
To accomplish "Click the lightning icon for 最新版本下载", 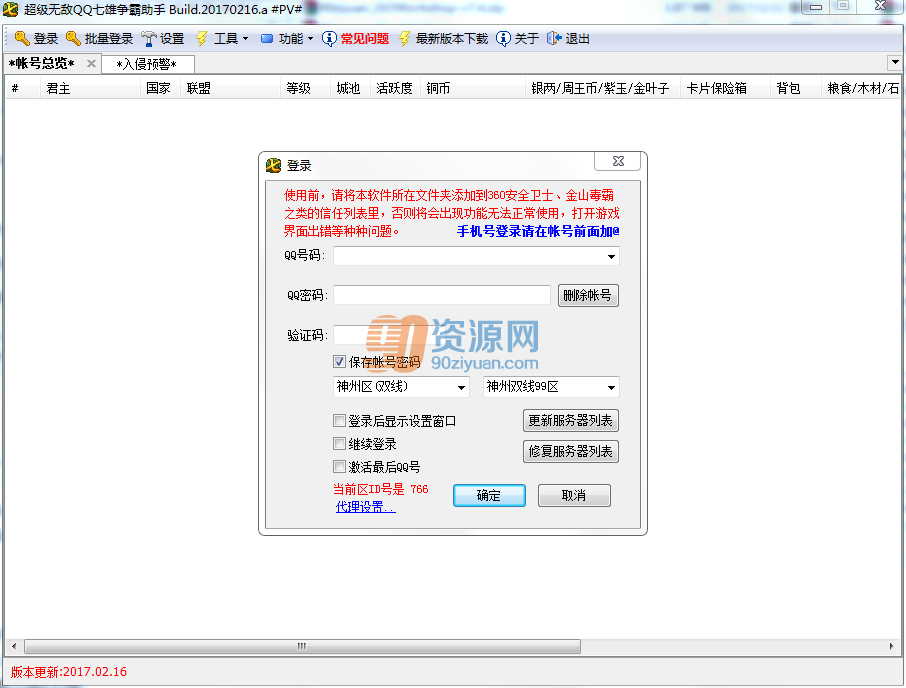I will click(404, 39).
